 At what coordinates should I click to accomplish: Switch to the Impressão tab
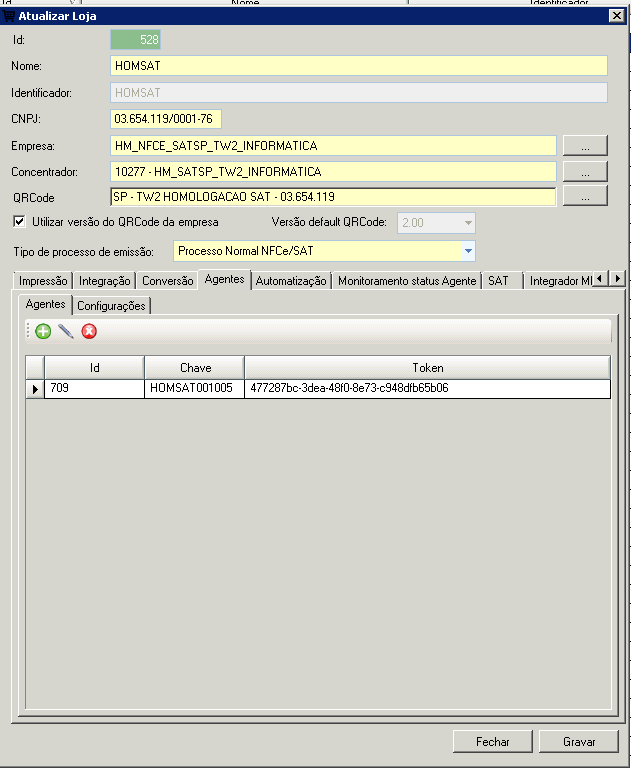click(x=43, y=281)
